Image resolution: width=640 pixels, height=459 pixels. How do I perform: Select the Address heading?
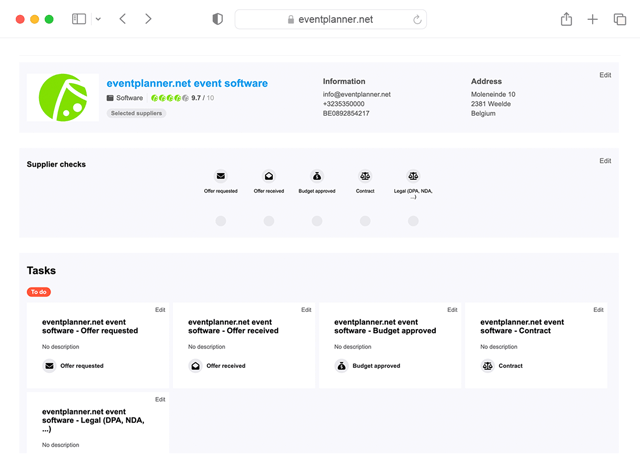486,81
